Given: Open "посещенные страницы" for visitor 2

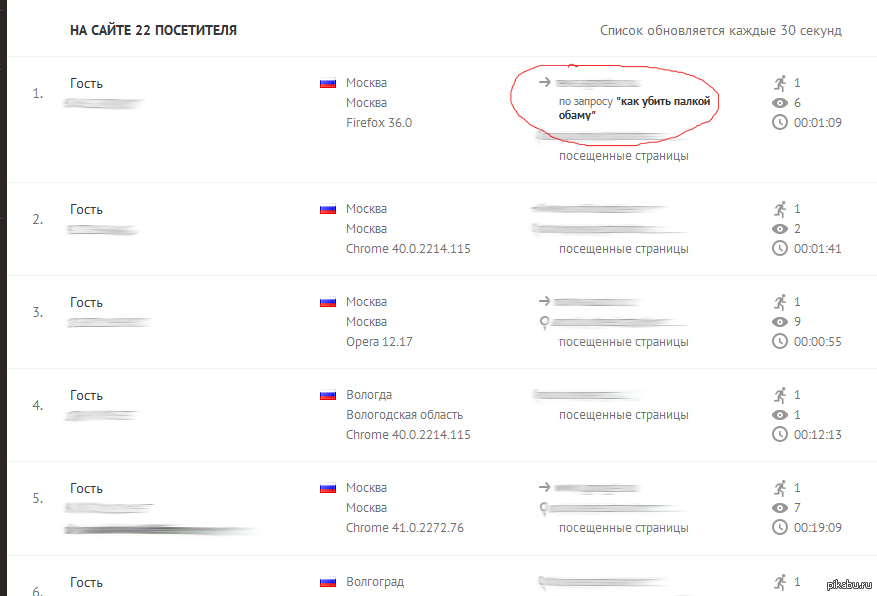Looking at the screenshot, I should click(x=623, y=248).
